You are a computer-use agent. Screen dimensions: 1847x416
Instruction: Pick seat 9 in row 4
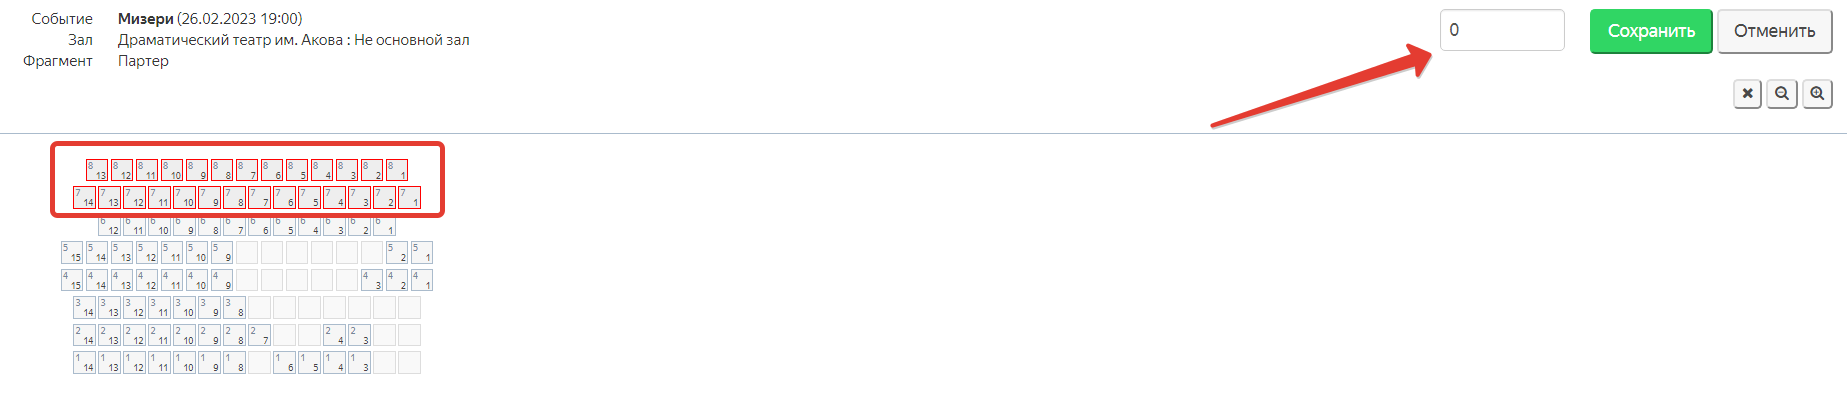(x=222, y=280)
